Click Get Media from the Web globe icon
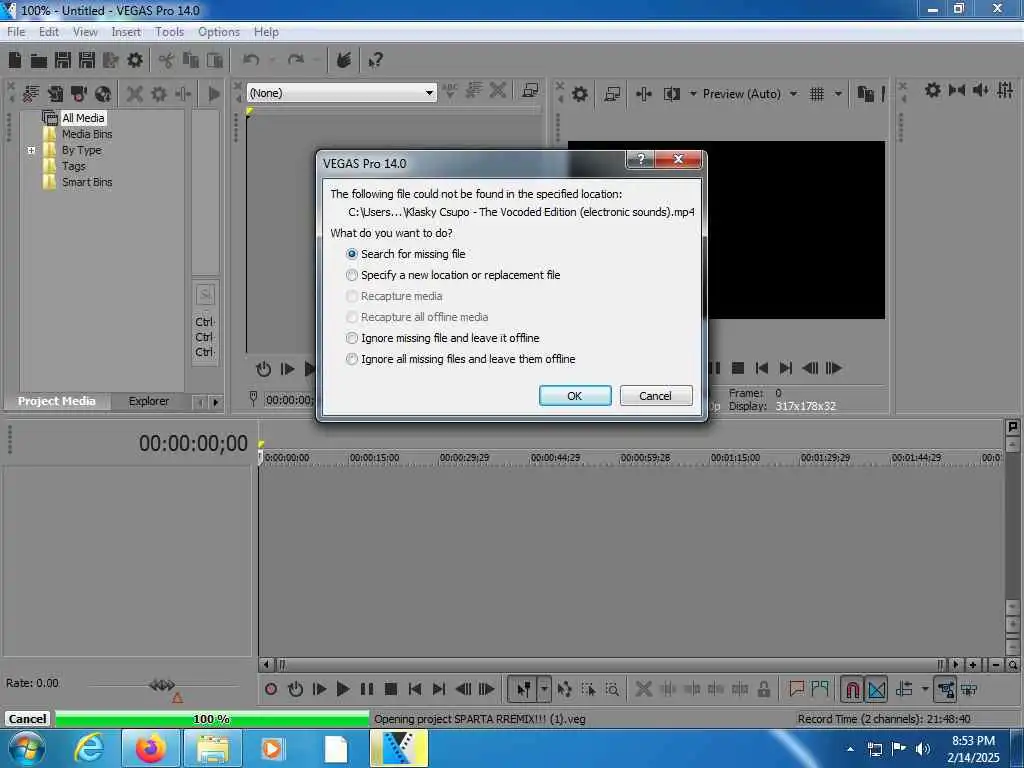The height and width of the screenshot is (768, 1024). (x=103, y=94)
